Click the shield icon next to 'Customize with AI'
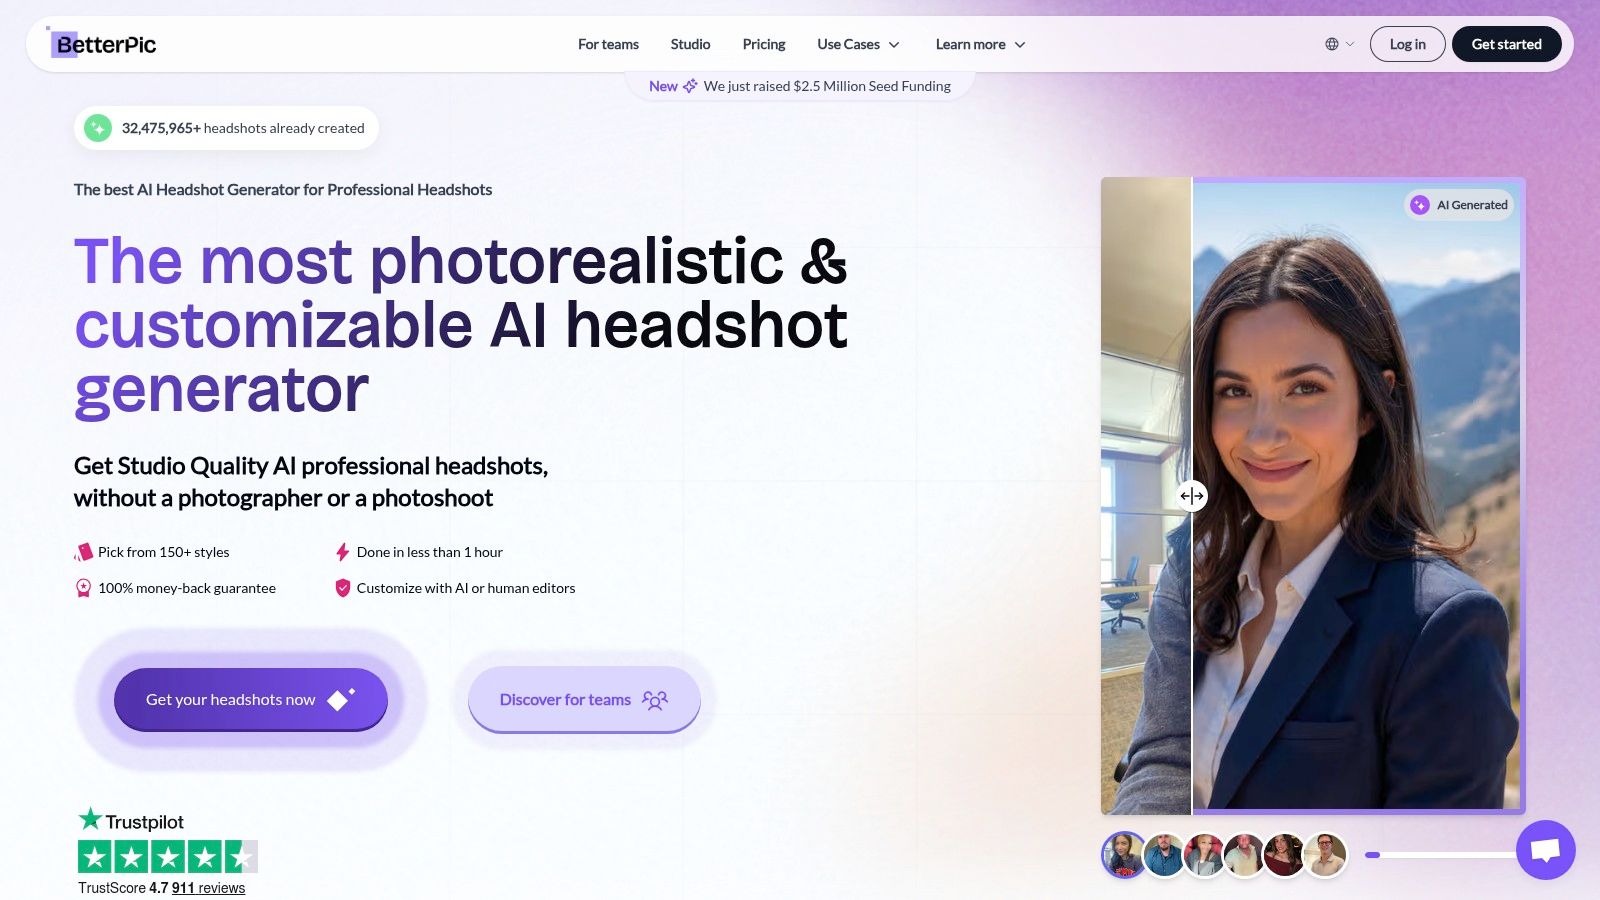The height and width of the screenshot is (900, 1600). 343,587
